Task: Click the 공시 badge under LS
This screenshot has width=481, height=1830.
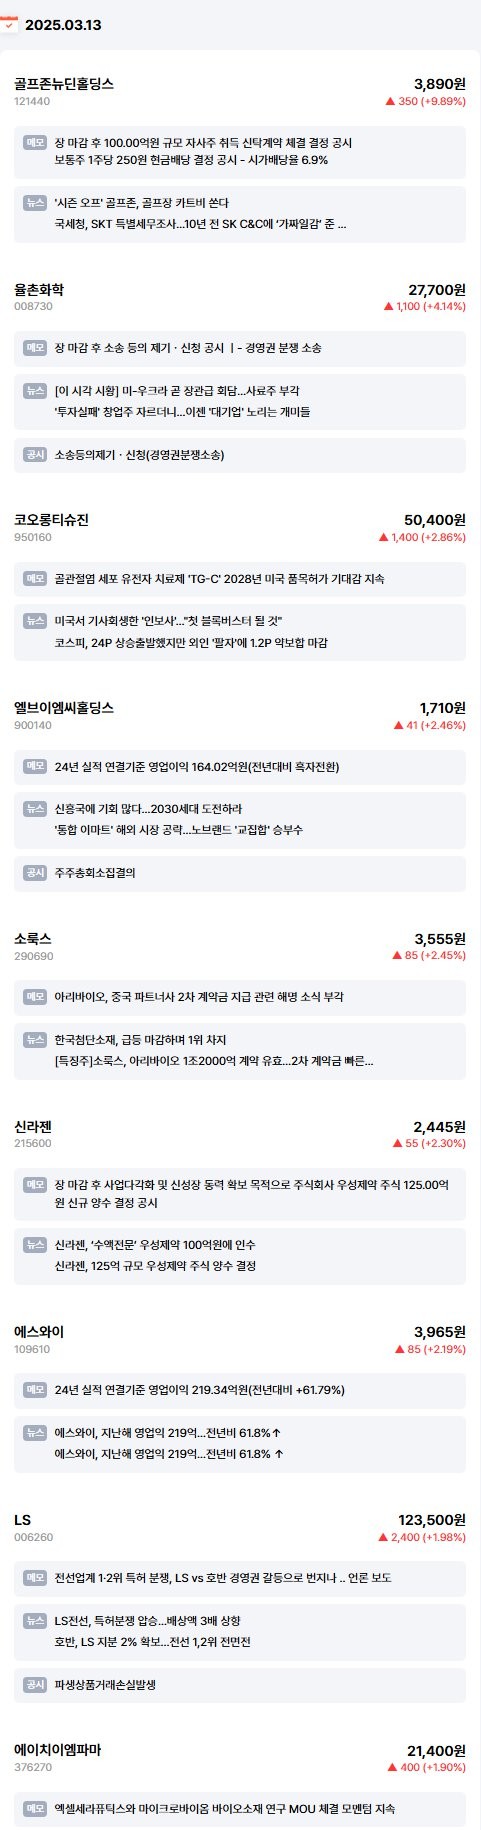Action: (x=35, y=1685)
